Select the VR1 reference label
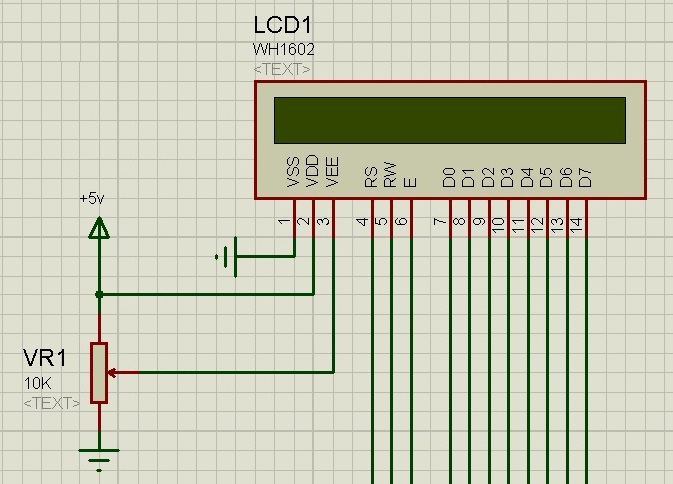This screenshot has height=484, width=673. pos(45,358)
